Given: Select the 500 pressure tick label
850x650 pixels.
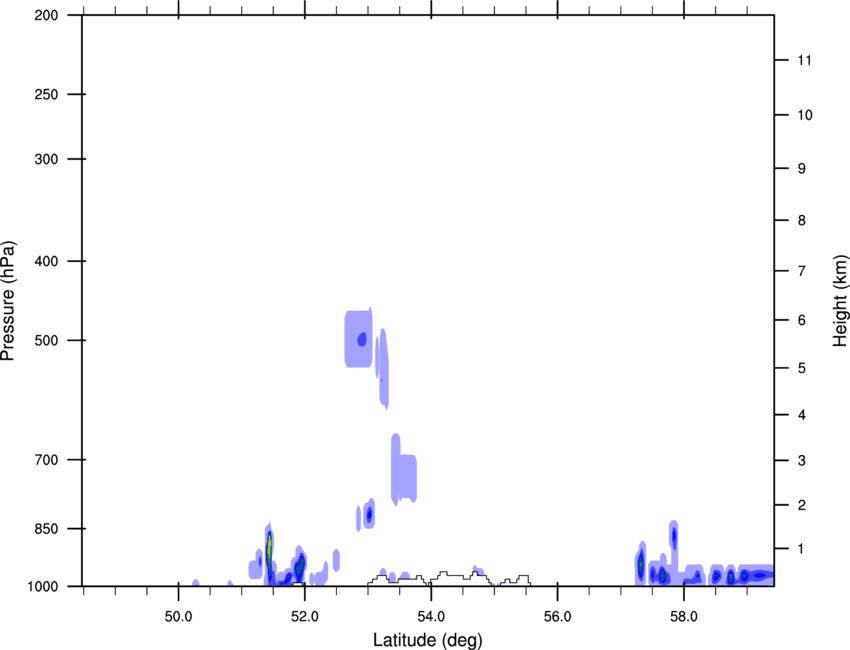Looking at the screenshot, I should pos(46,340).
